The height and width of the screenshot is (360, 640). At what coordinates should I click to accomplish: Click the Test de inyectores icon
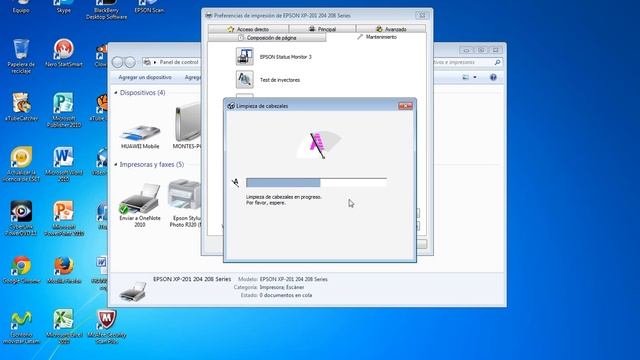coord(244,79)
